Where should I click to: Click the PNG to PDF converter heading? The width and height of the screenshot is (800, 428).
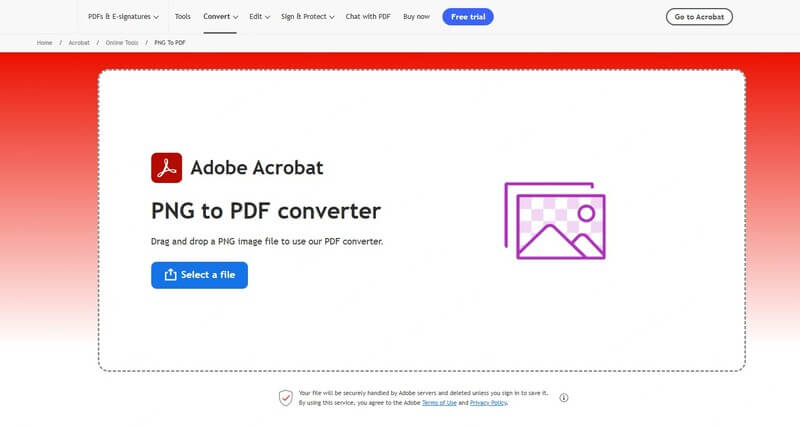tap(266, 211)
